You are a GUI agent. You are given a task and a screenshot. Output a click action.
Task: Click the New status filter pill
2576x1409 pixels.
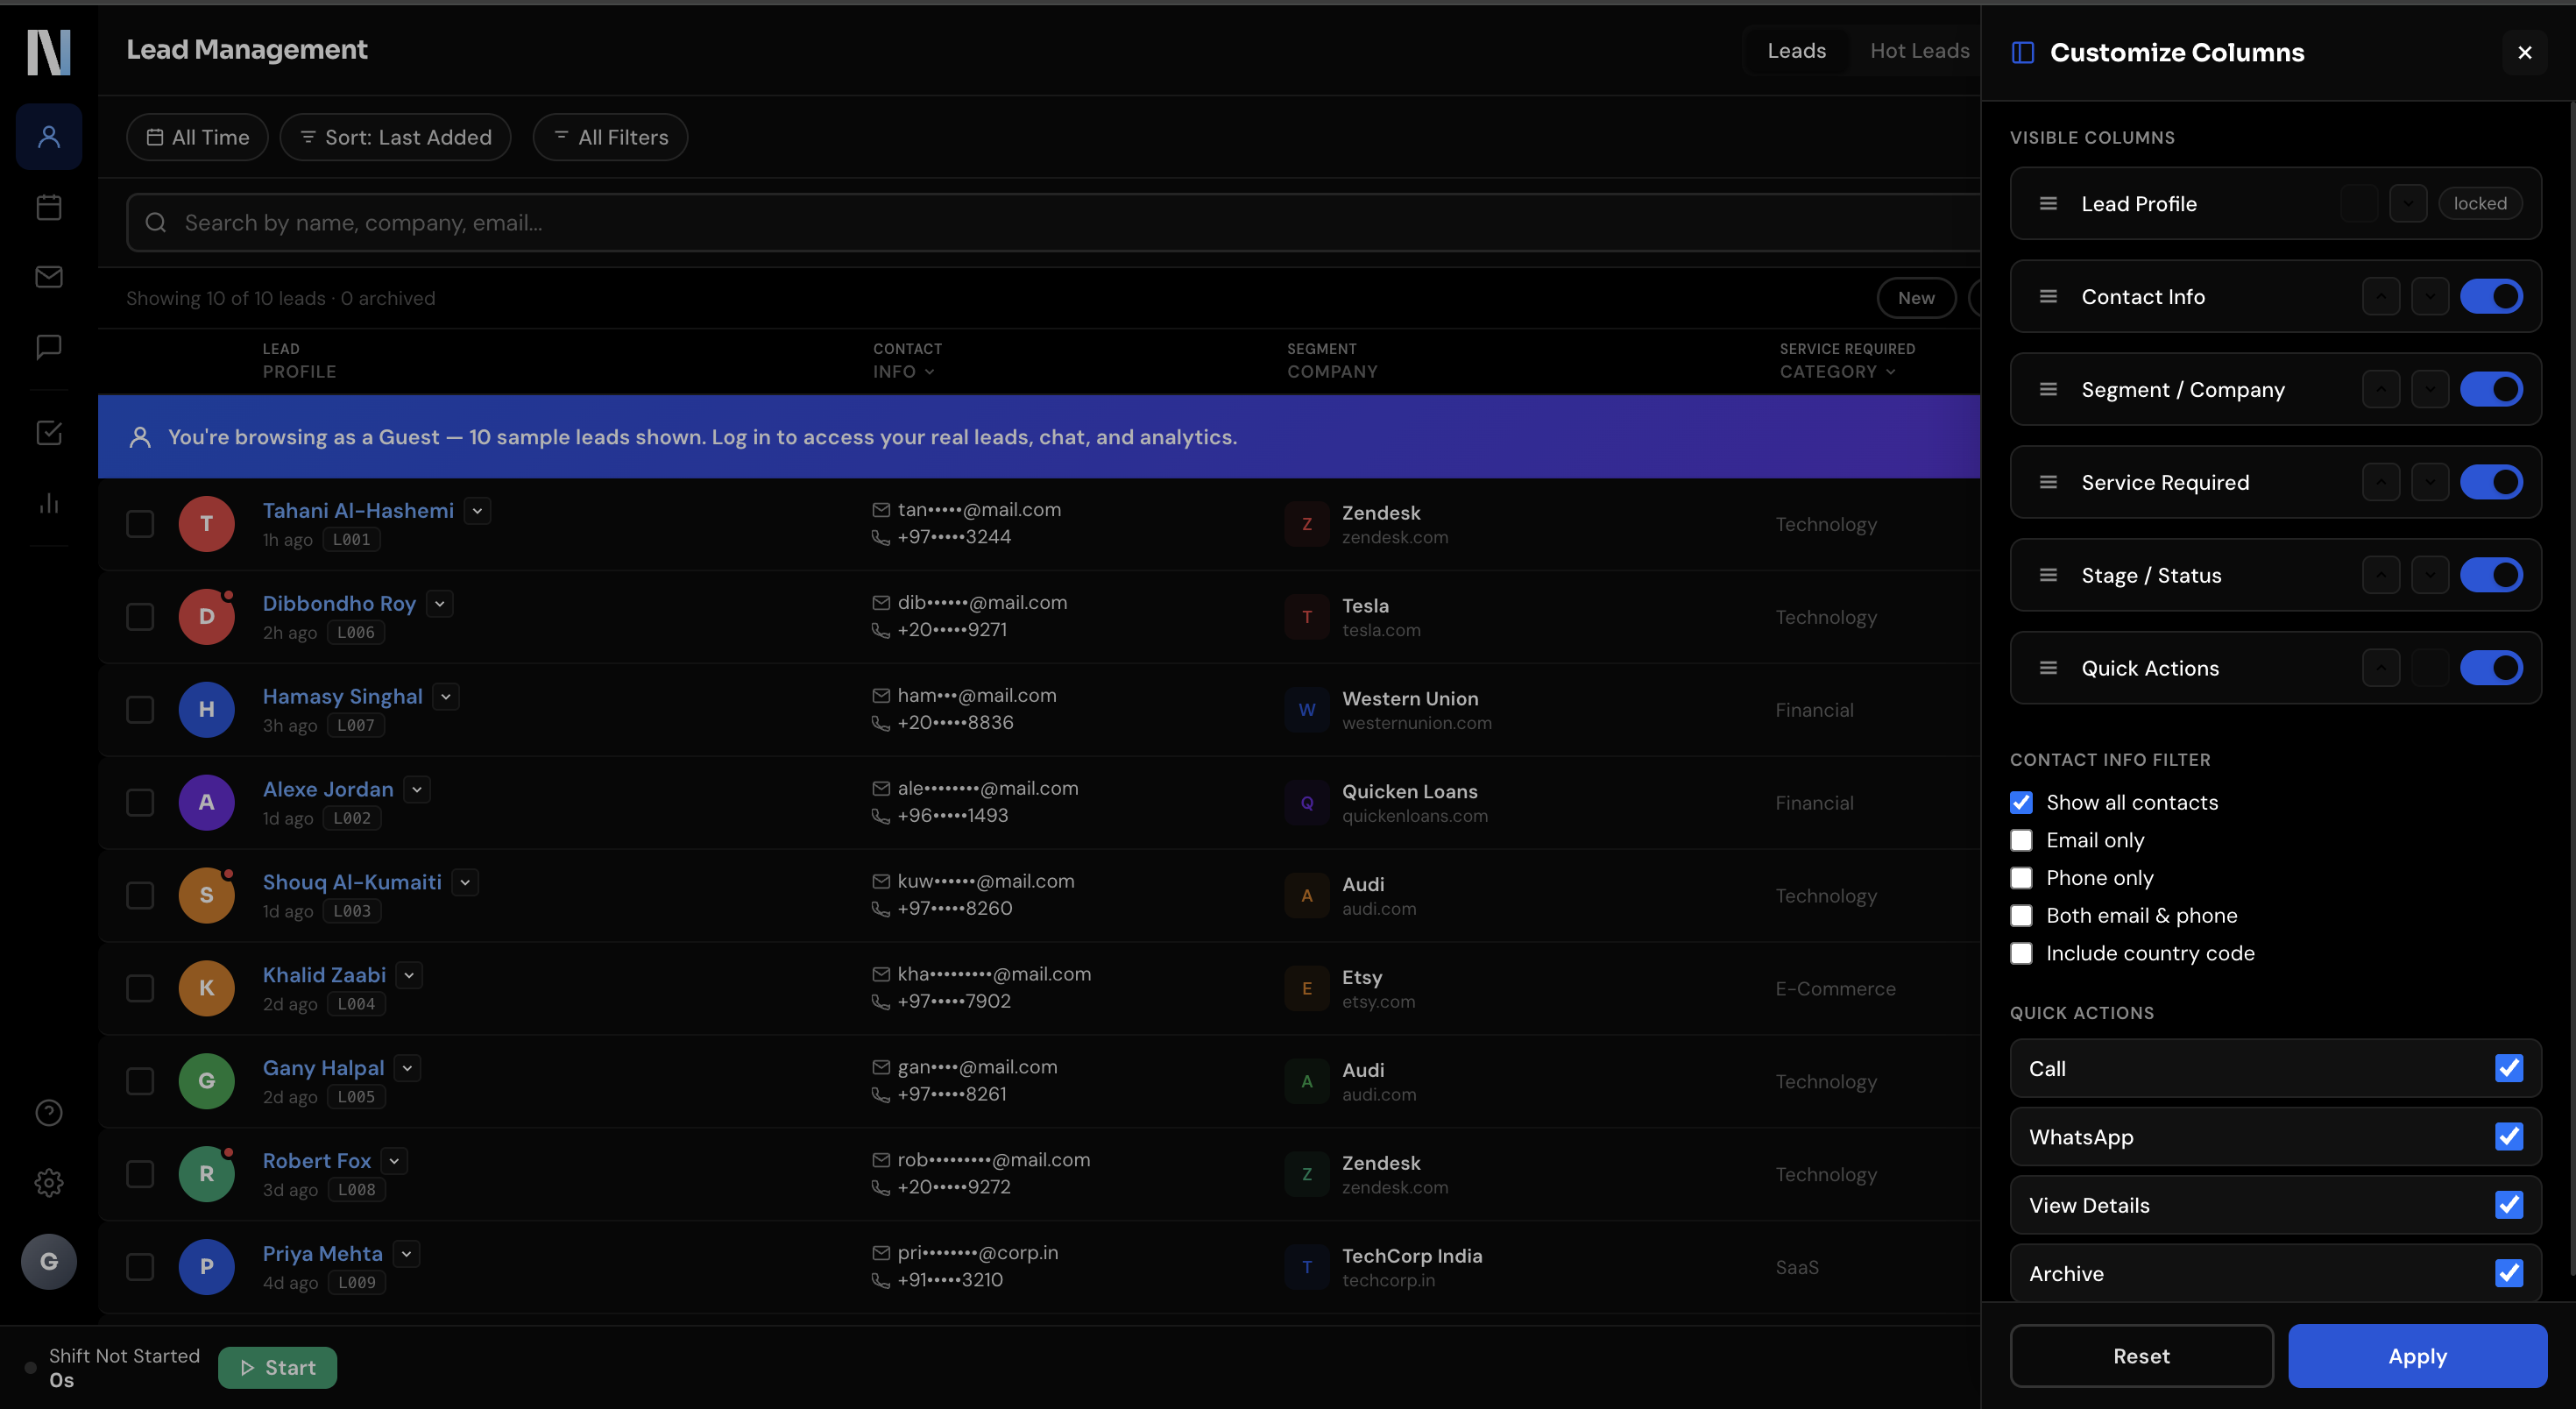pos(1916,298)
